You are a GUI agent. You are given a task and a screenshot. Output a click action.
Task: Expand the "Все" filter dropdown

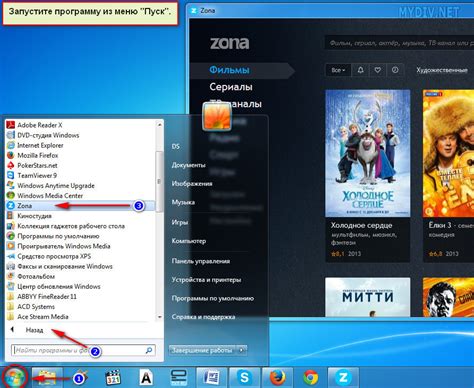(338, 70)
